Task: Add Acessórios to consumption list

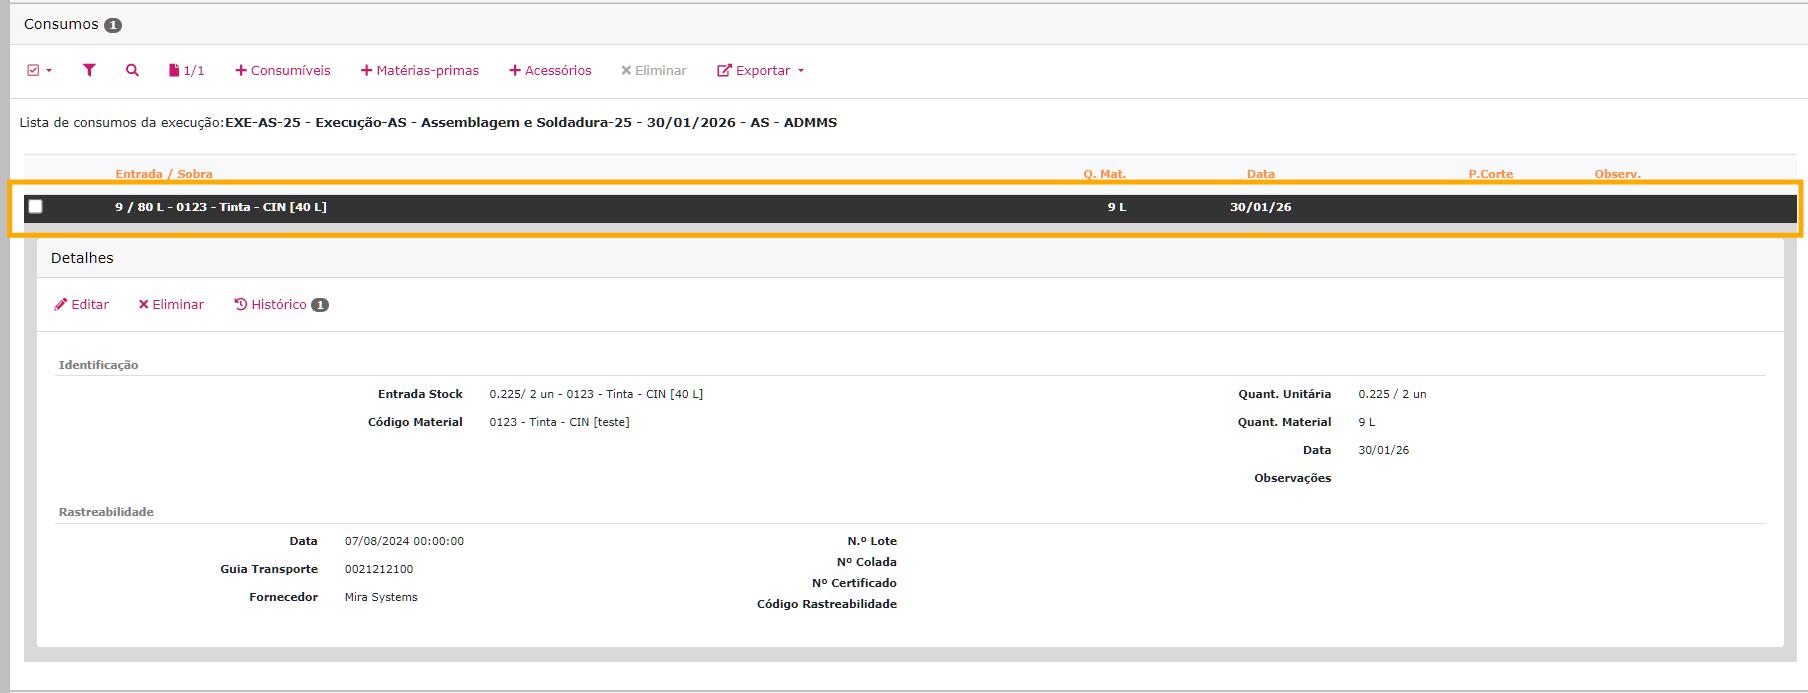Action: point(550,70)
